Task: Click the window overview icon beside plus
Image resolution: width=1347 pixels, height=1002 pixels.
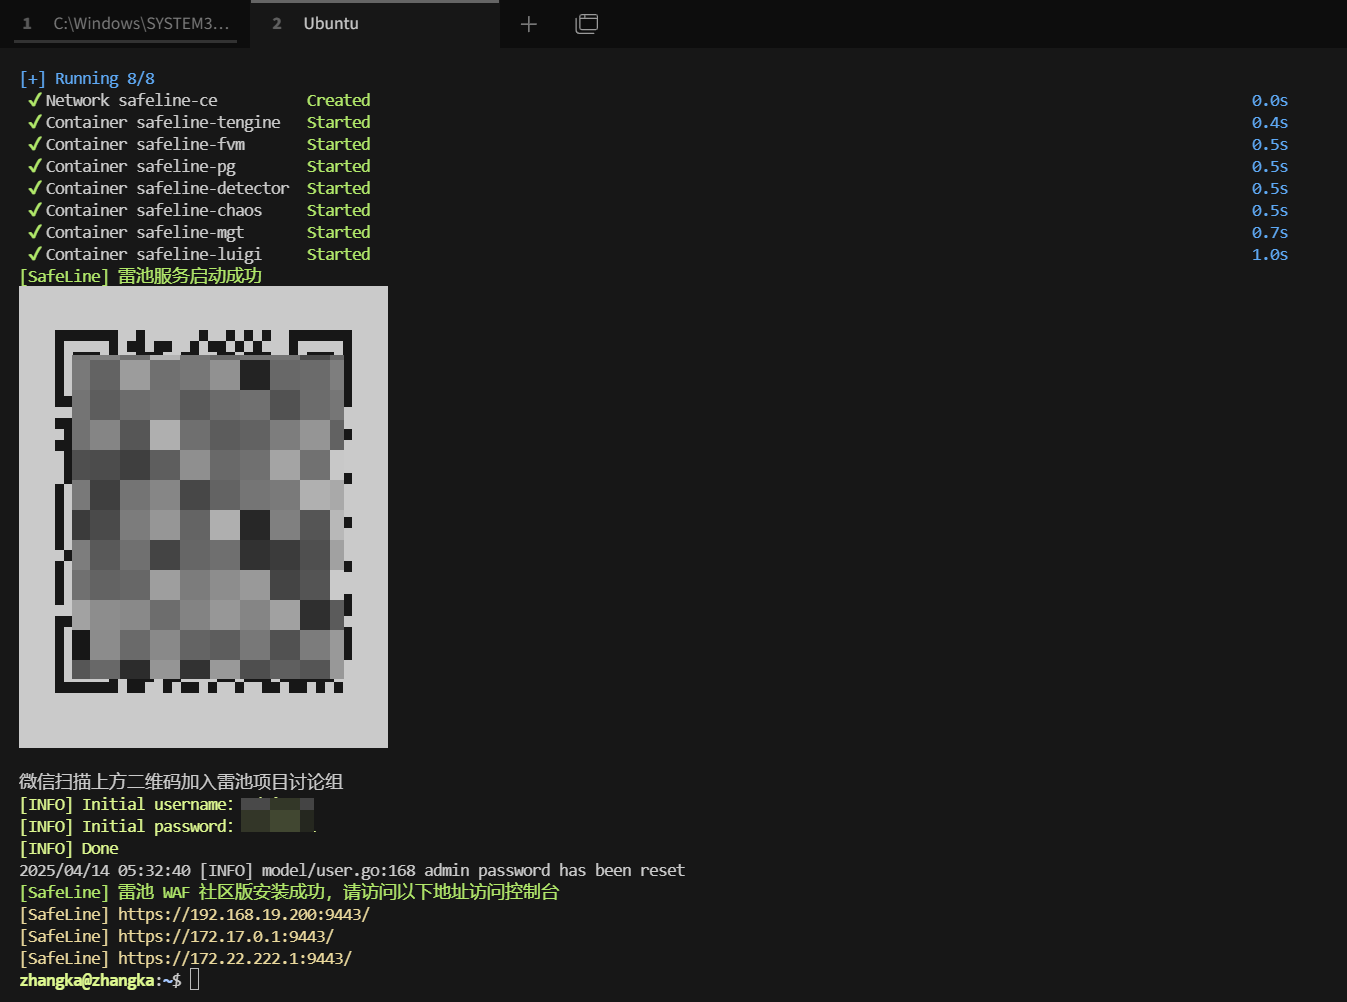Action: 587,24
